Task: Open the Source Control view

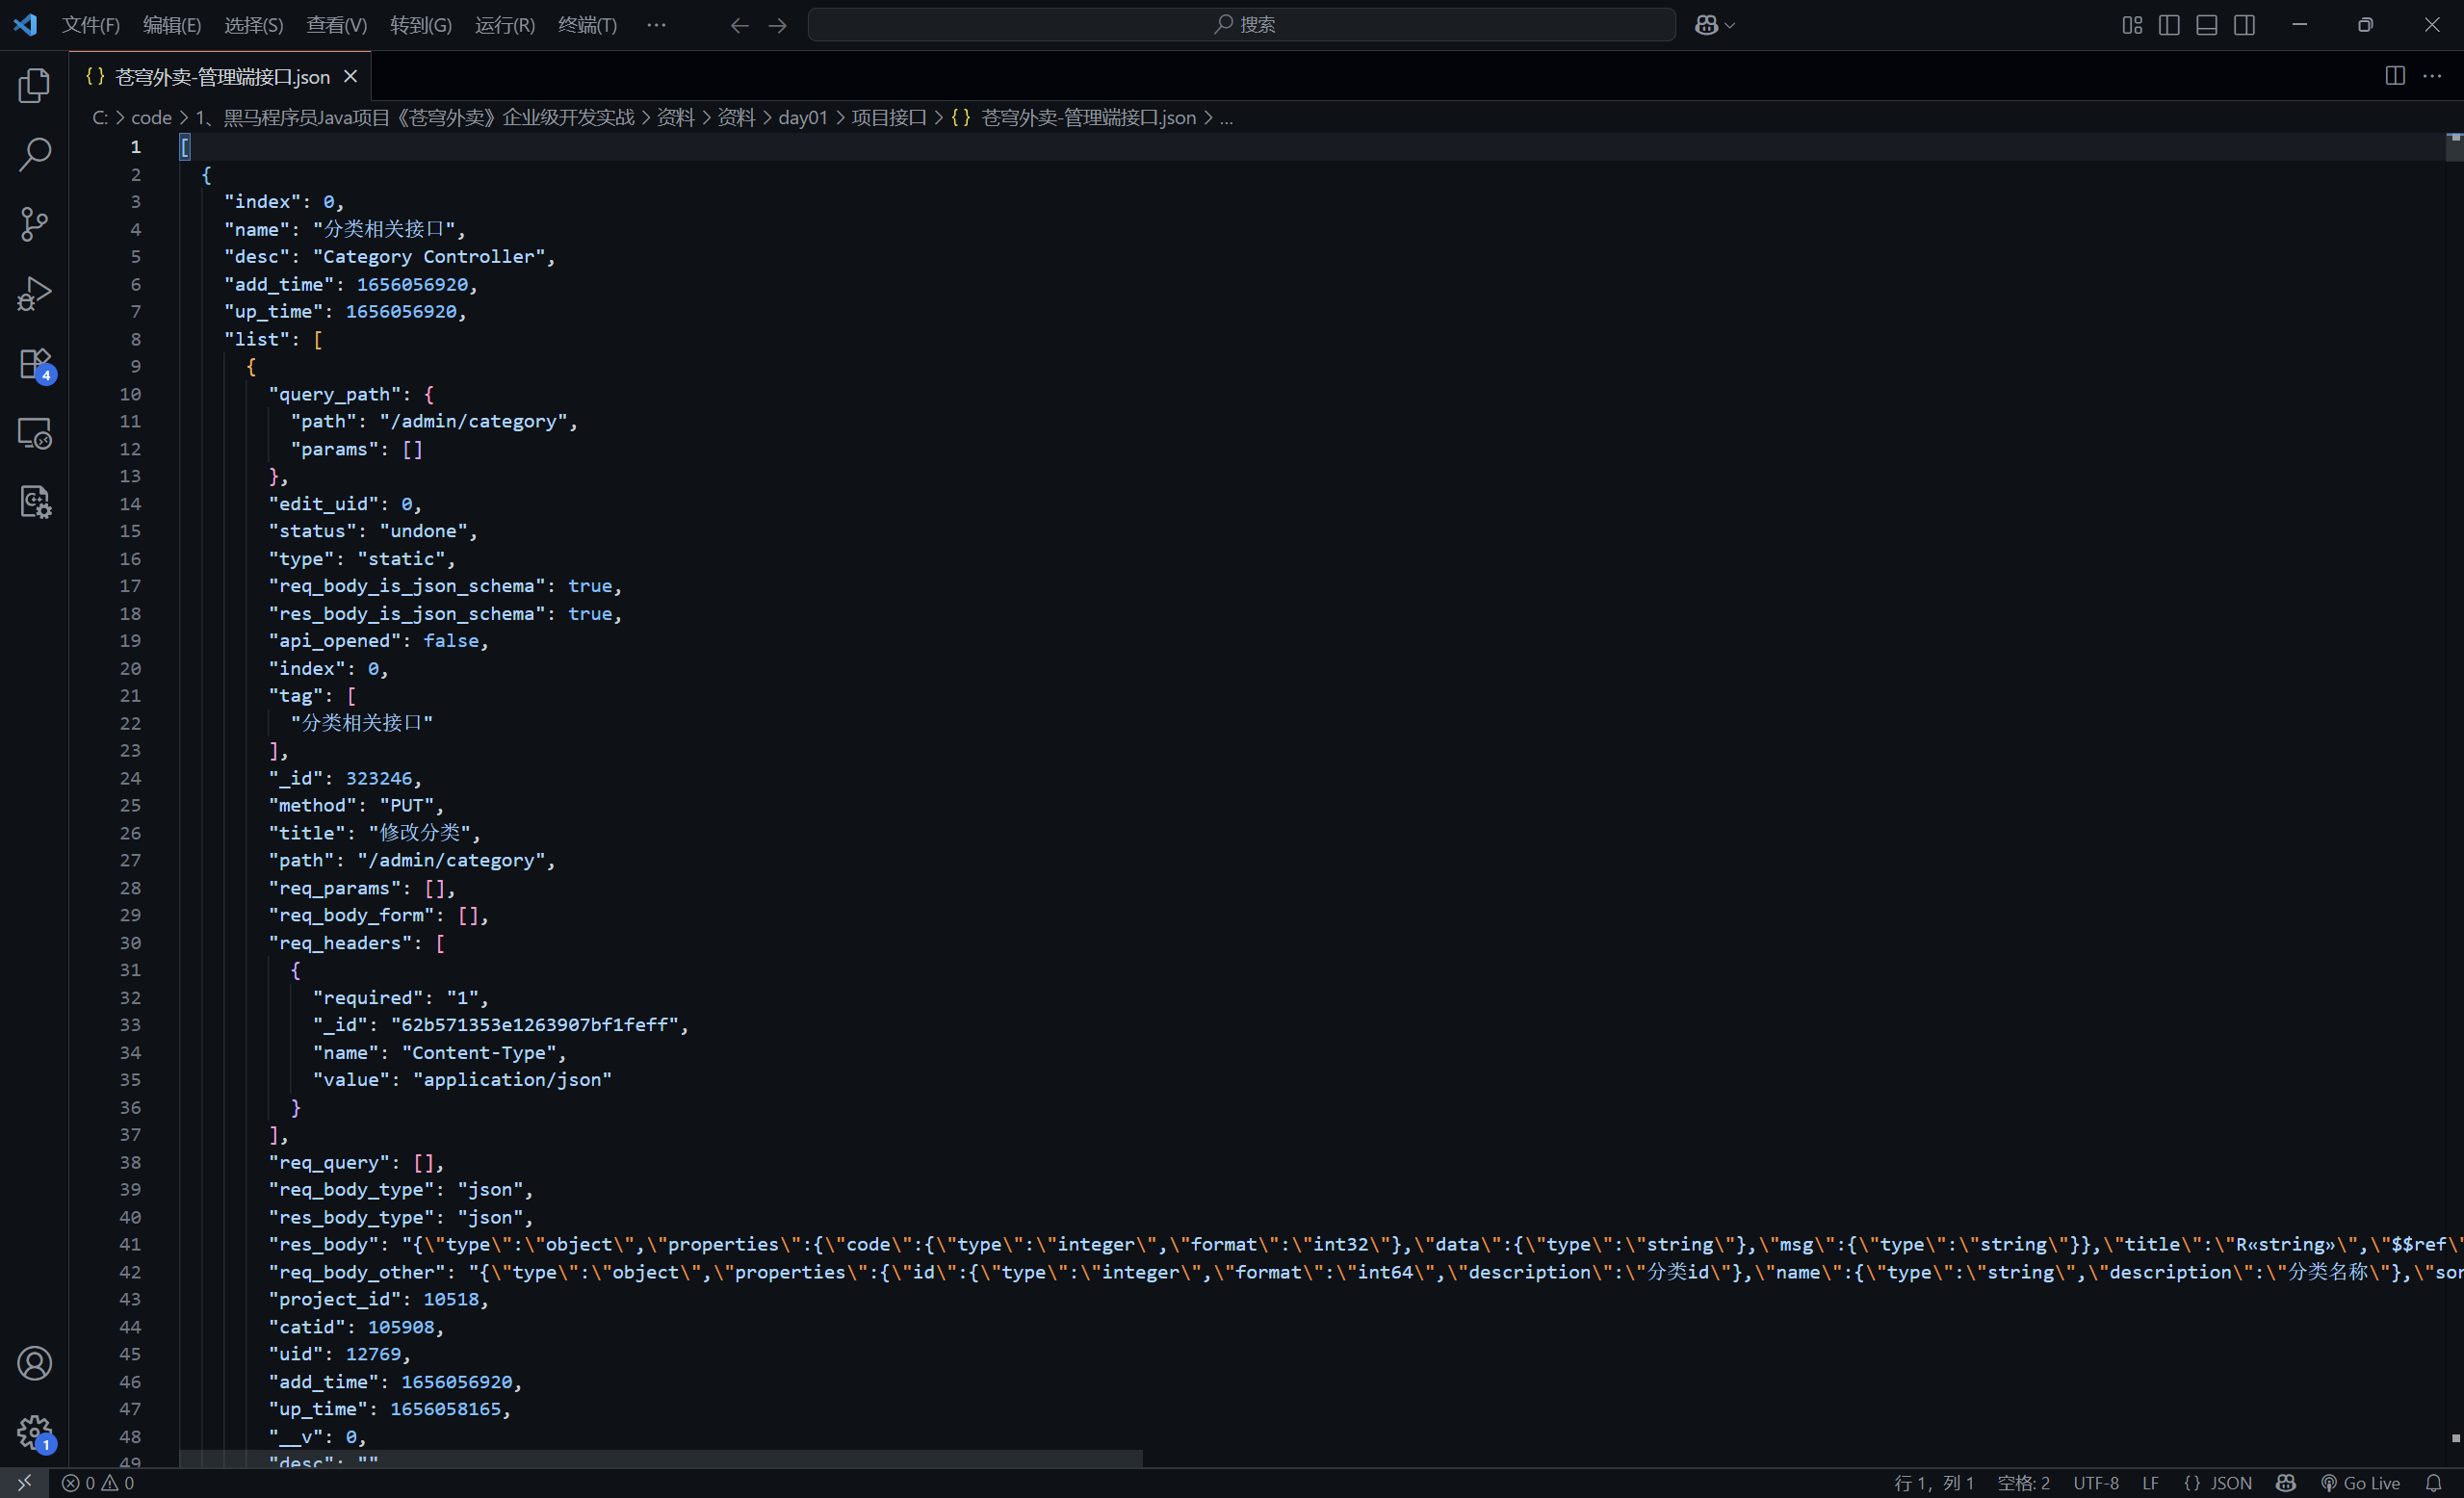Action: (x=34, y=224)
